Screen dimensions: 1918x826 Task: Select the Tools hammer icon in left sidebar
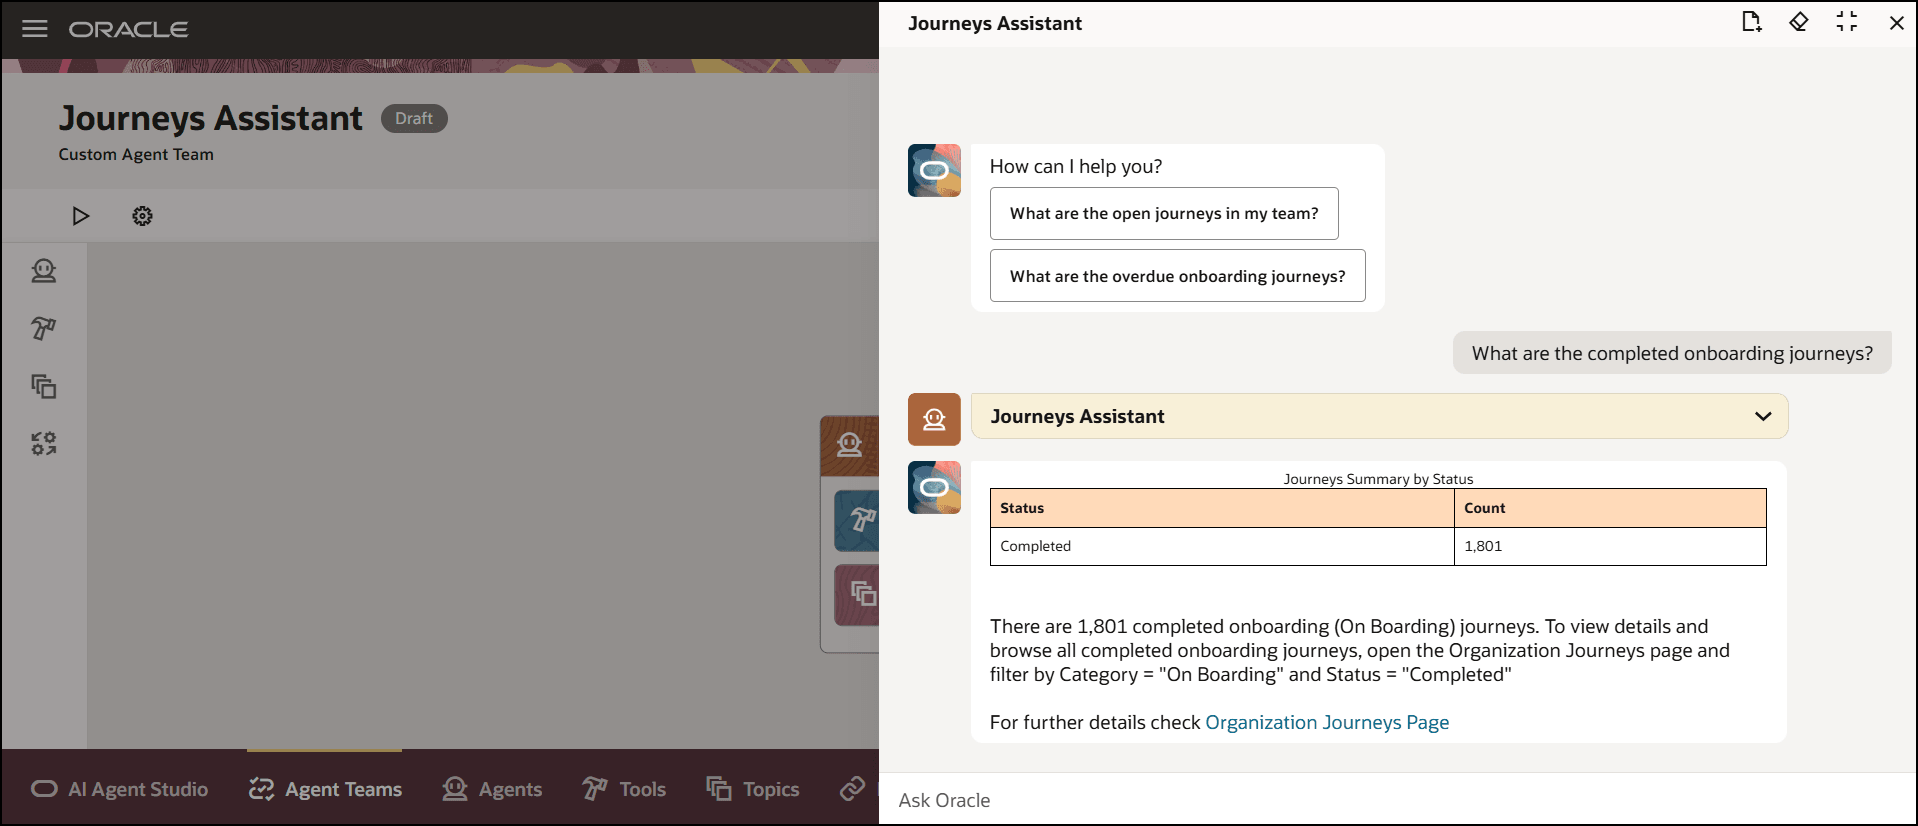click(44, 328)
